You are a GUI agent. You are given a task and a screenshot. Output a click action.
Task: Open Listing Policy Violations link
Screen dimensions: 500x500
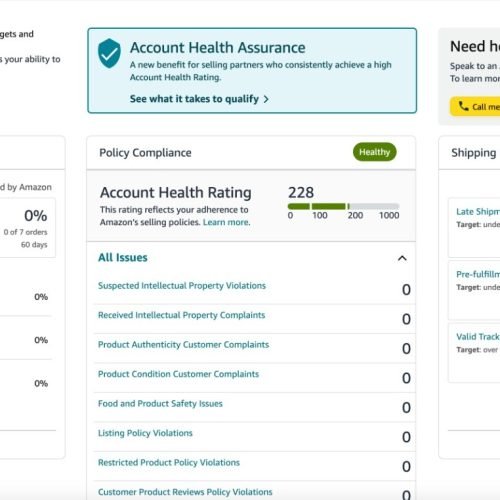pos(145,433)
